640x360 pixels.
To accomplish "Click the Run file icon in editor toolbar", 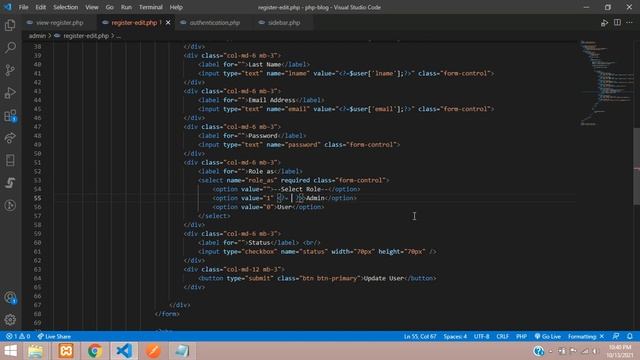I will [604, 23].
